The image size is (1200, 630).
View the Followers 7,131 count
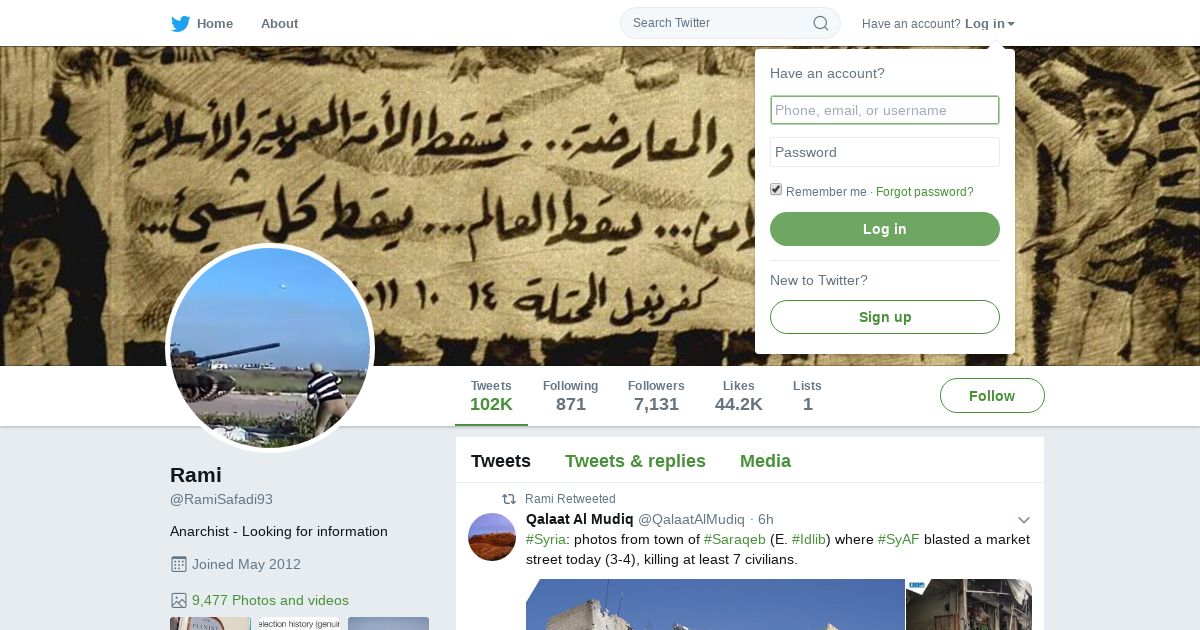656,396
